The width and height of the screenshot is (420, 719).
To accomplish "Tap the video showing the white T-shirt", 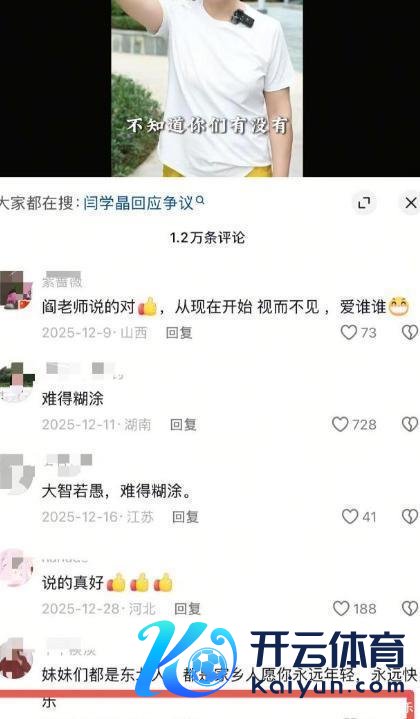I will (x=207, y=88).
